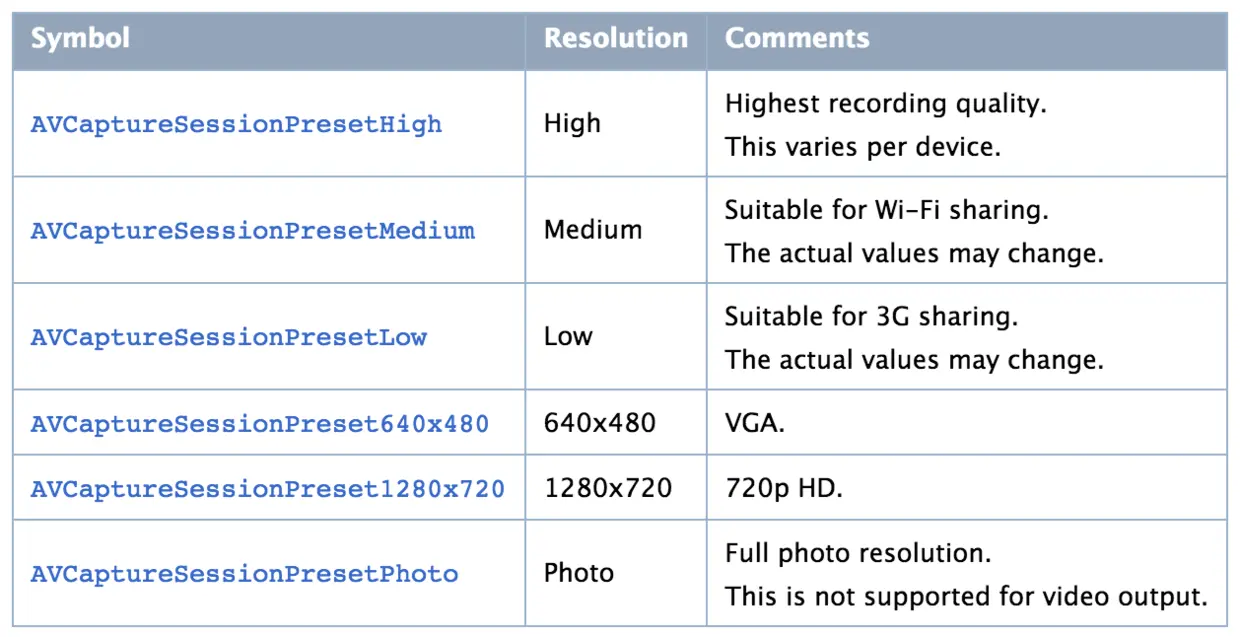Click the '1280x720' resolution value
The height and width of the screenshot is (637, 1240).
point(607,488)
